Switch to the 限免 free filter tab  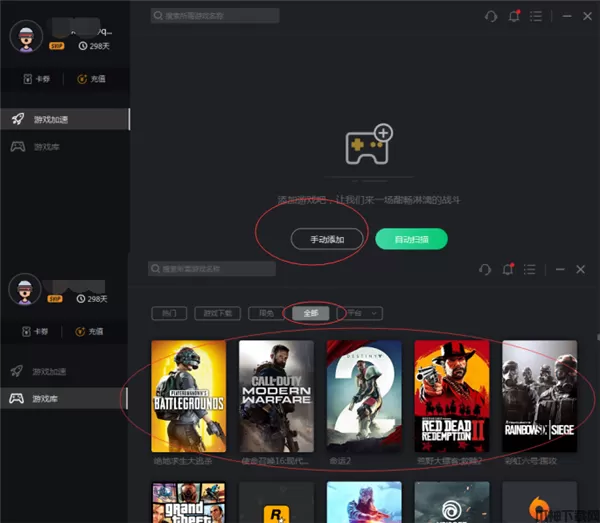coord(266,313)
